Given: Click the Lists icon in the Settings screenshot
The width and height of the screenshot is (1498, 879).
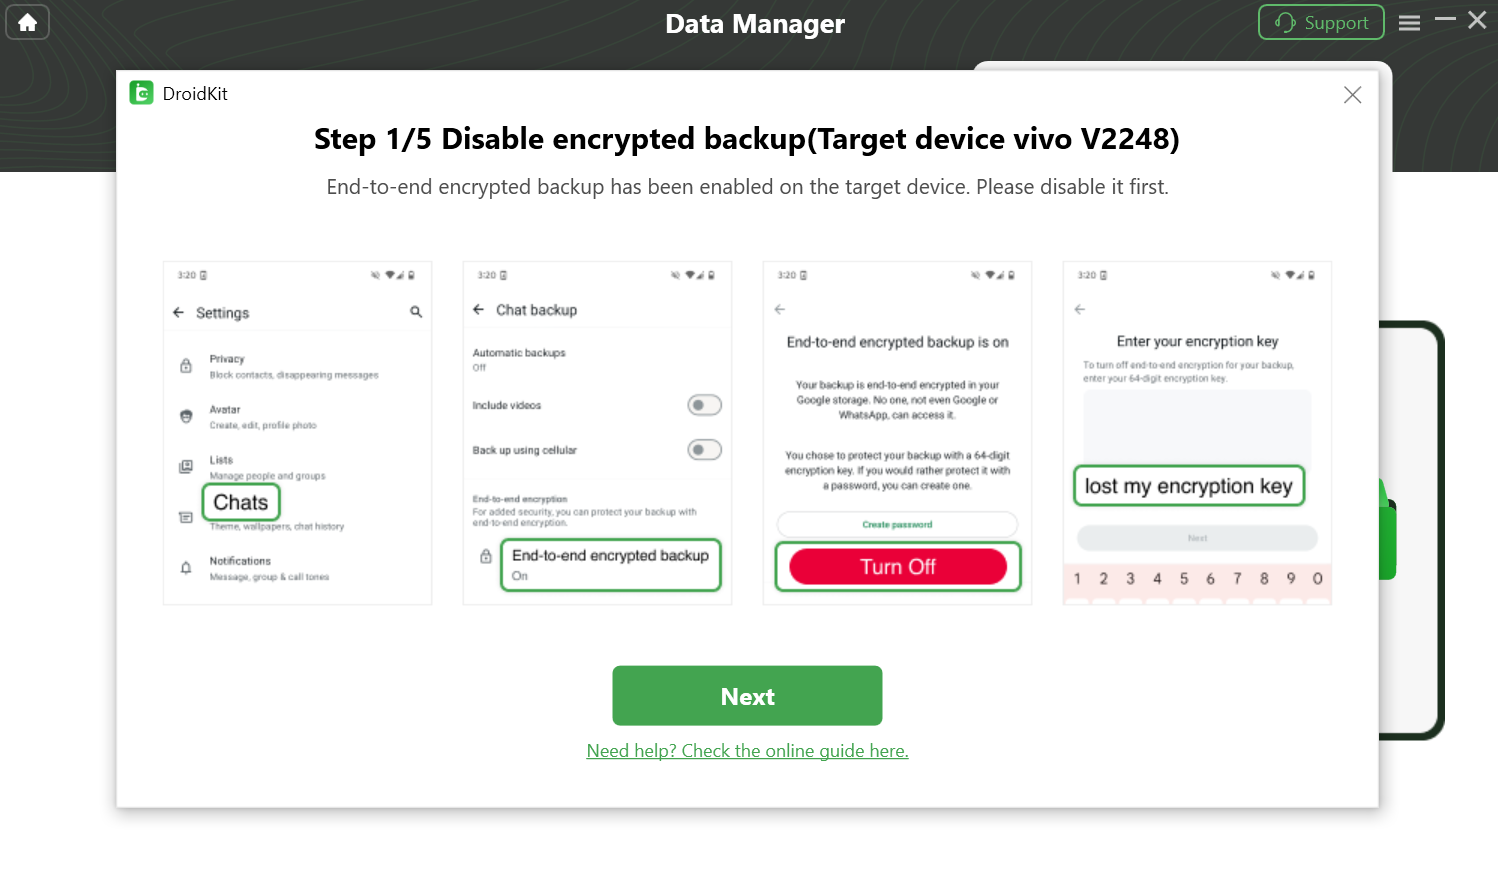Looking at the screenshot, I should [185, 466].
